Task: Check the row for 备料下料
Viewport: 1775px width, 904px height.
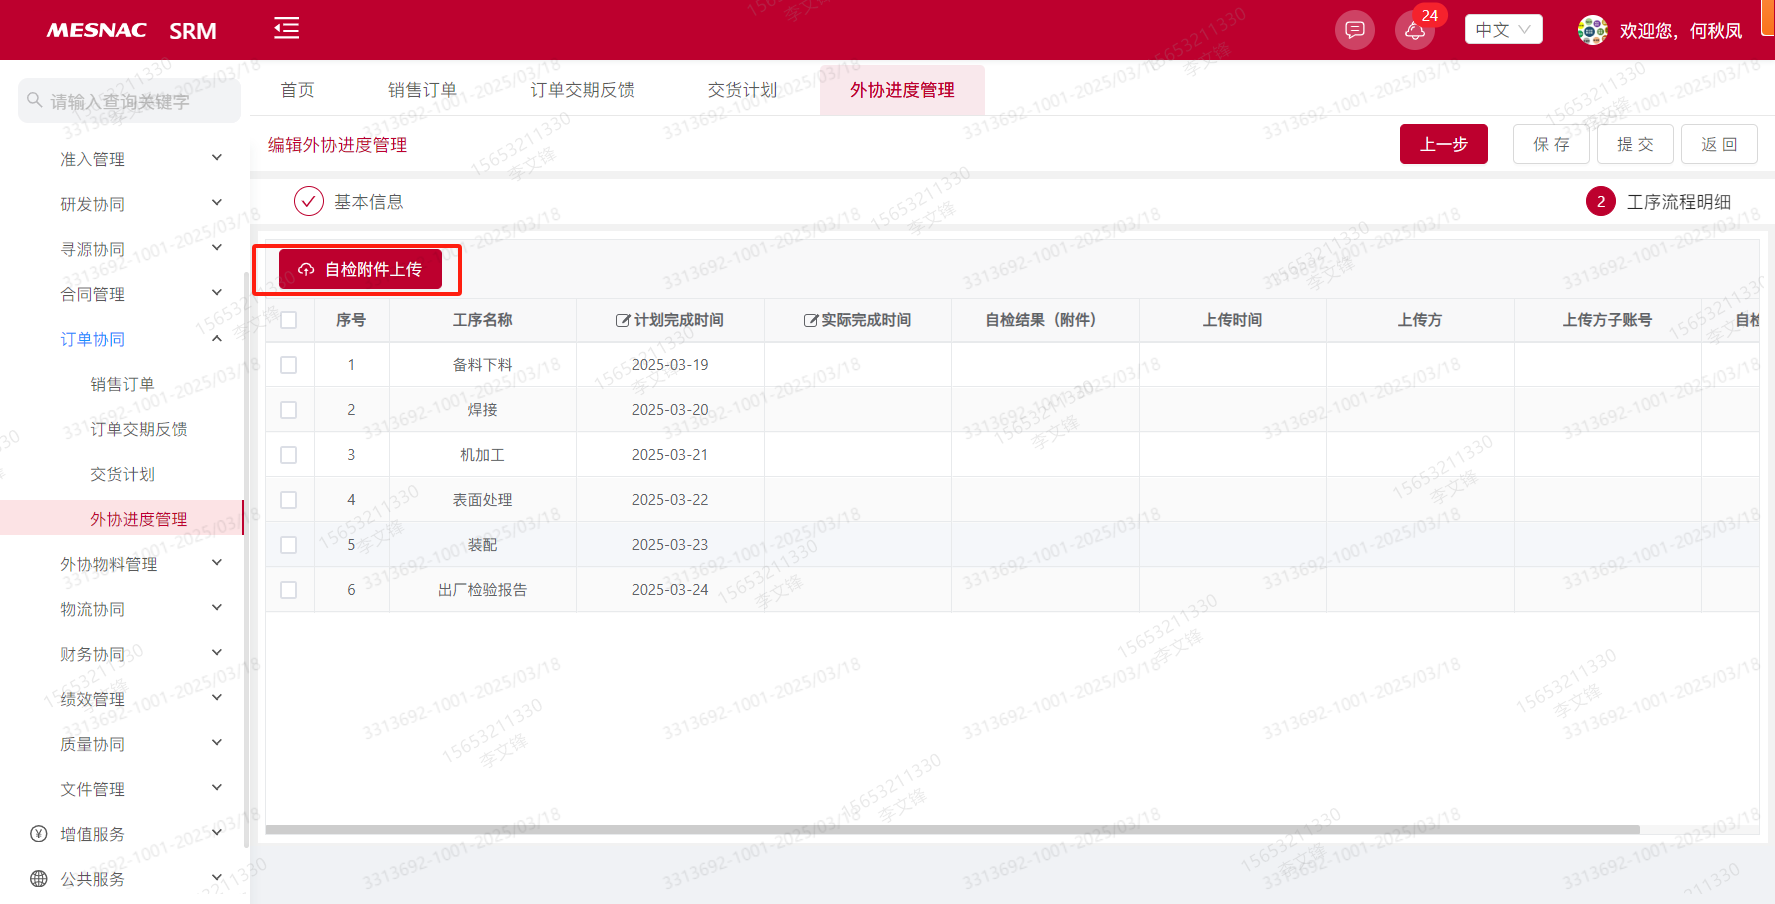Action: (x=289, y=365)
